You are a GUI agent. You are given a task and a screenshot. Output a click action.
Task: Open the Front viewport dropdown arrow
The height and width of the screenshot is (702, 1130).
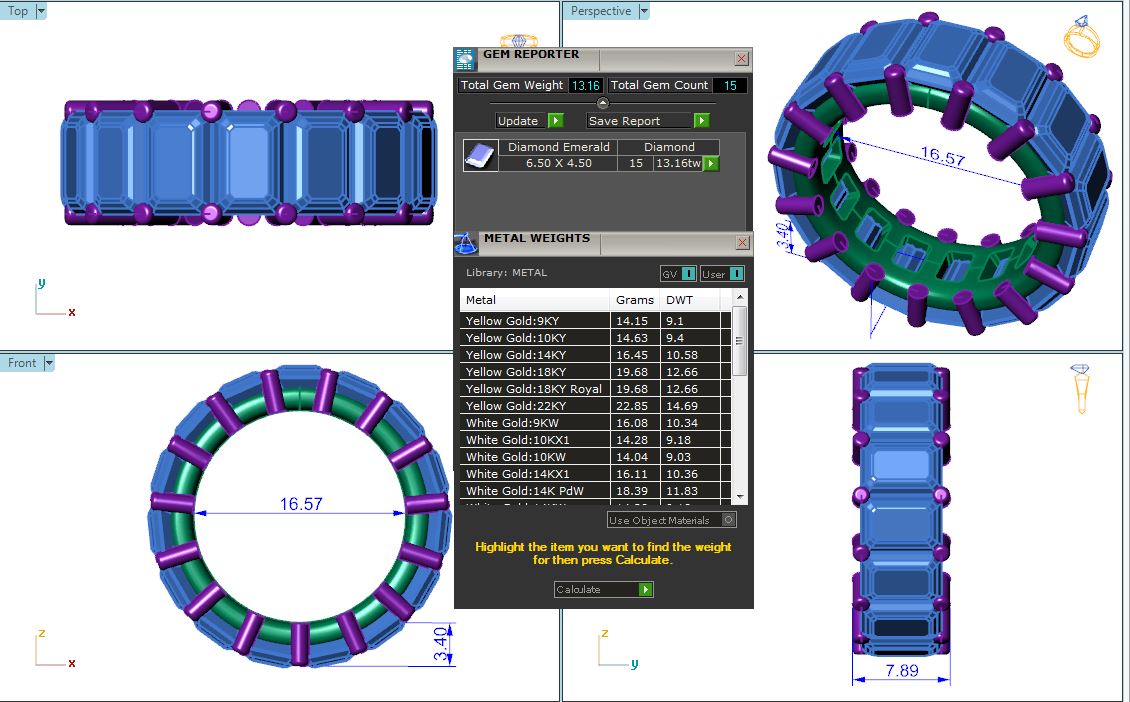click(48, 363)
